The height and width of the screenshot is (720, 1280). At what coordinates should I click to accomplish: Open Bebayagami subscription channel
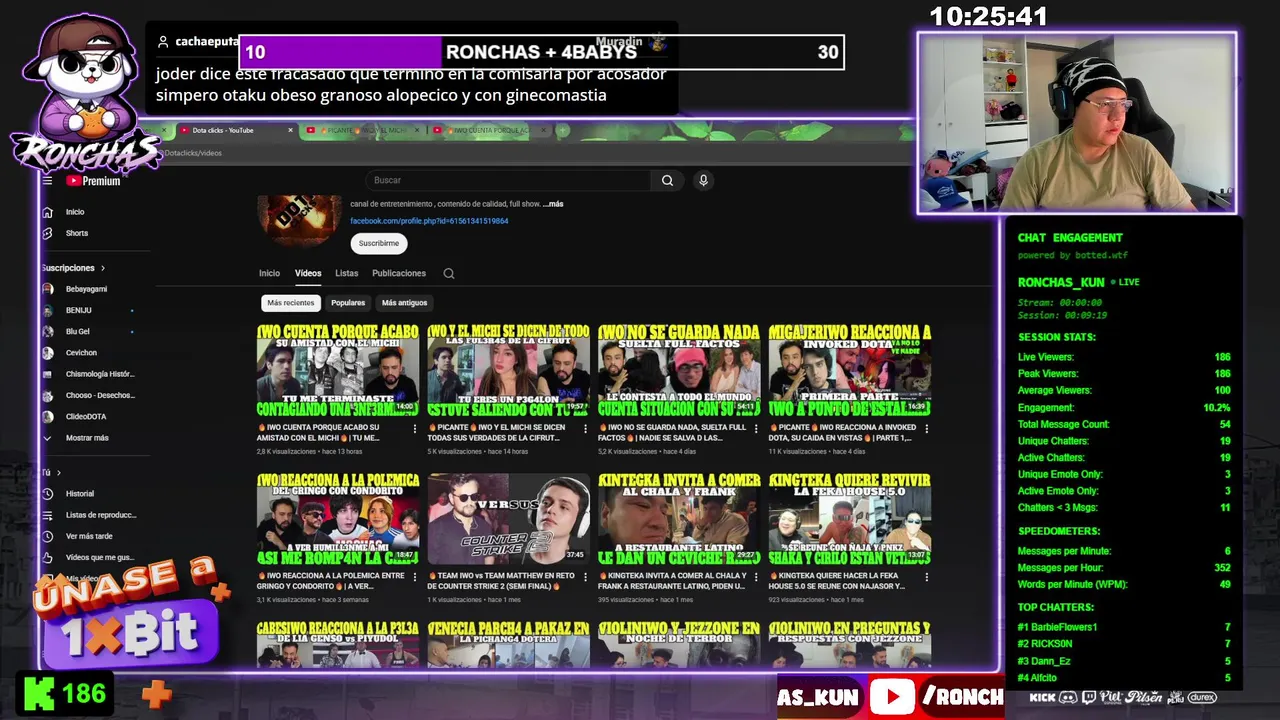[x=86, y=289]
